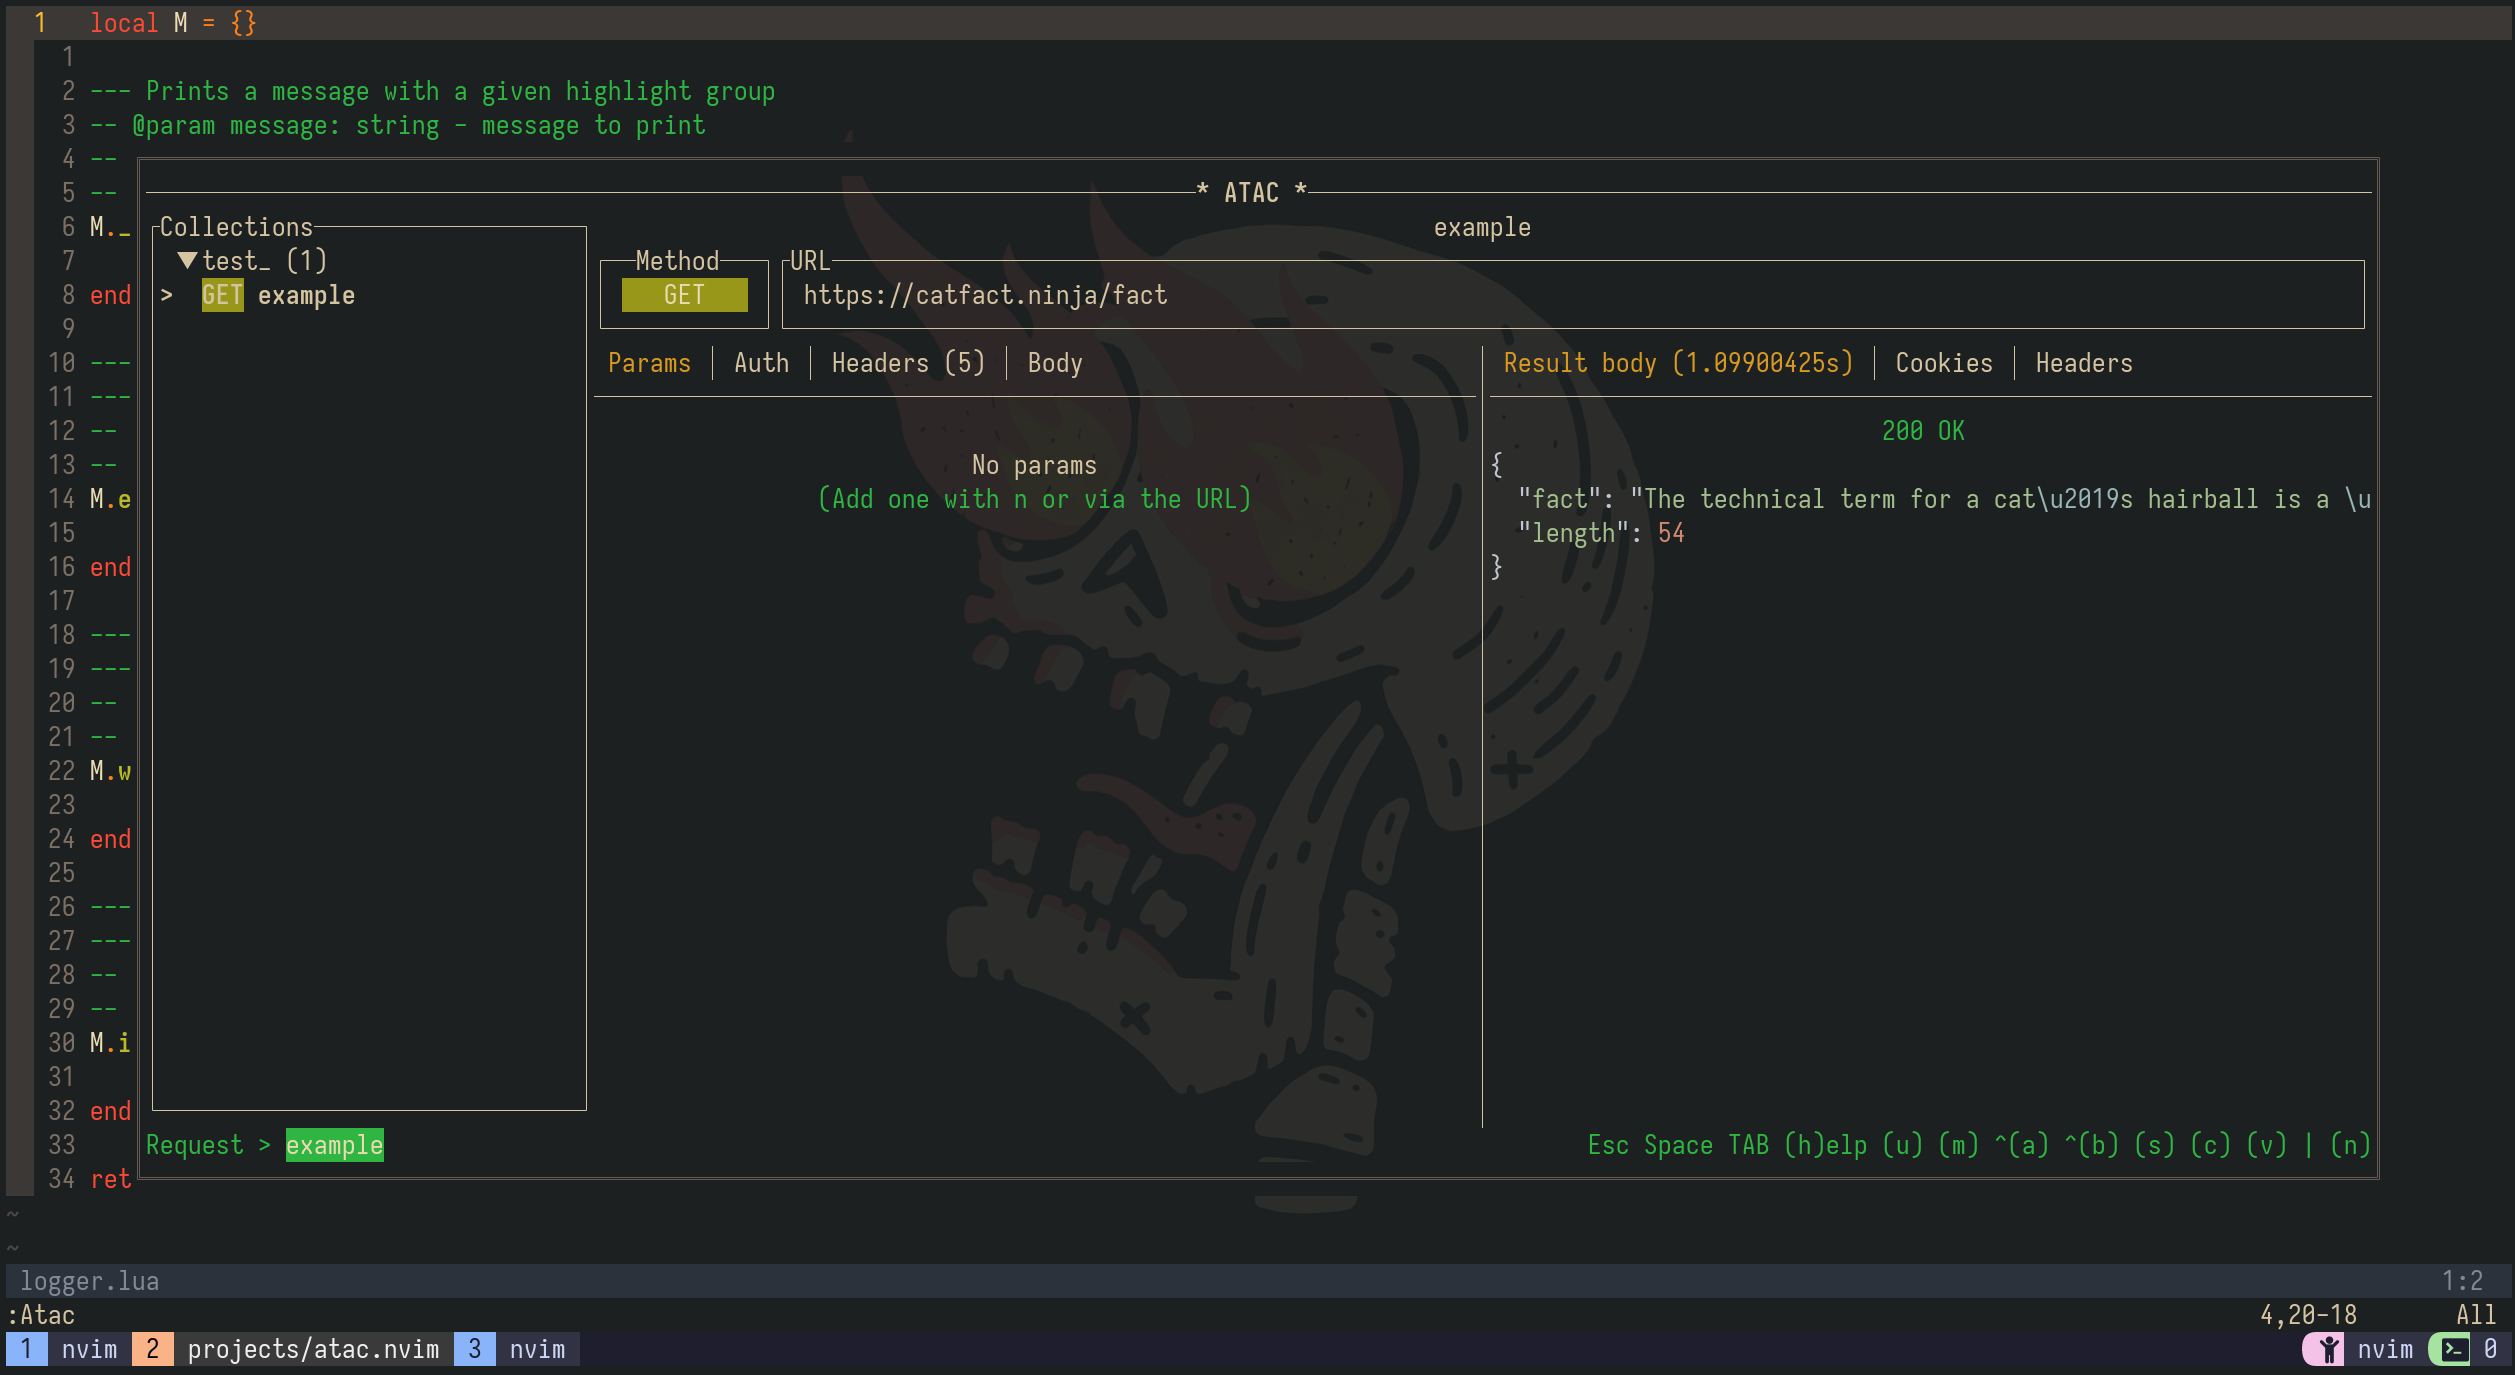This screenshot has height=1375, width=2515.
Task: Click the :Atac command line text
Action: click(x=41, y=1315)
